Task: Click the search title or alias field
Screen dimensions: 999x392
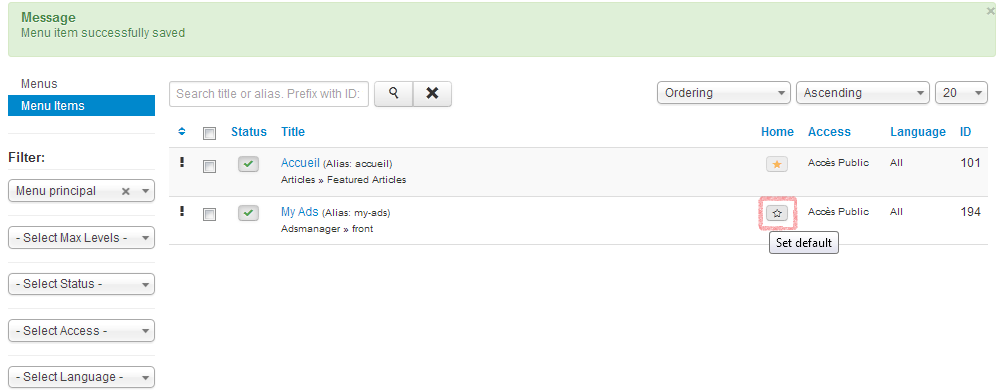Action: coord(269,94)
